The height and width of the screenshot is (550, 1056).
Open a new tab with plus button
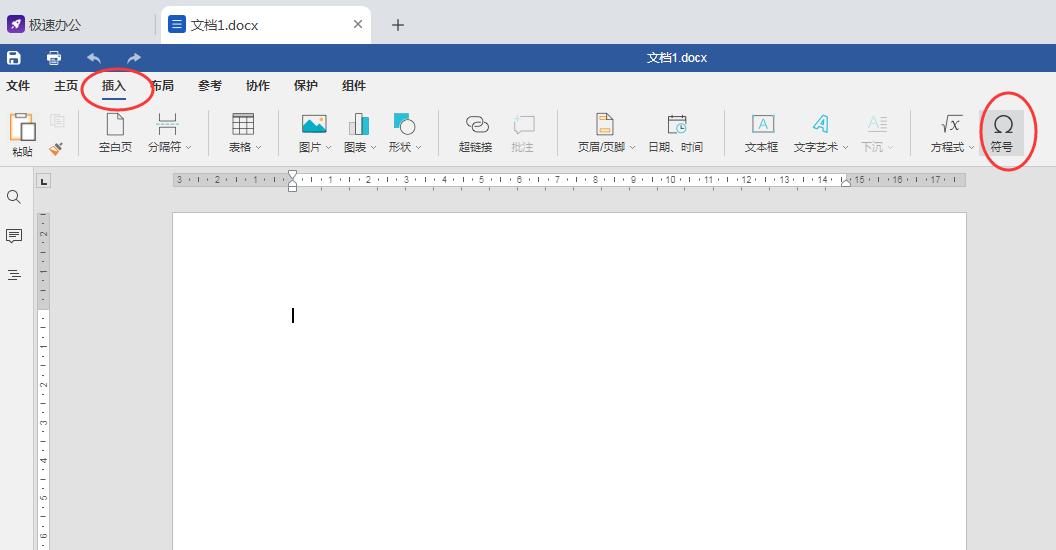398,25
